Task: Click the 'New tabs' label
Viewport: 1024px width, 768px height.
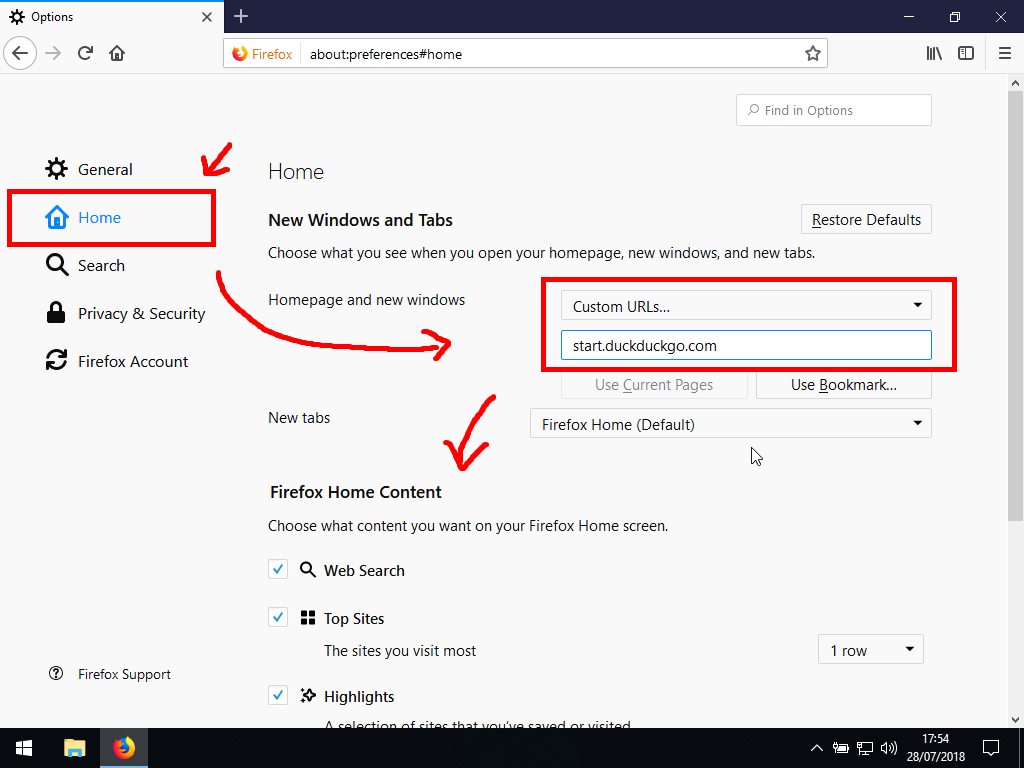Action: click(299, 417)
